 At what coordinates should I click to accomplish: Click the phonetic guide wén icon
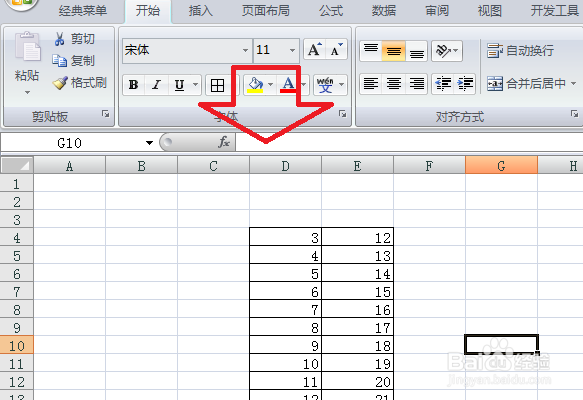pyautogui.click(x=325, y=85)
